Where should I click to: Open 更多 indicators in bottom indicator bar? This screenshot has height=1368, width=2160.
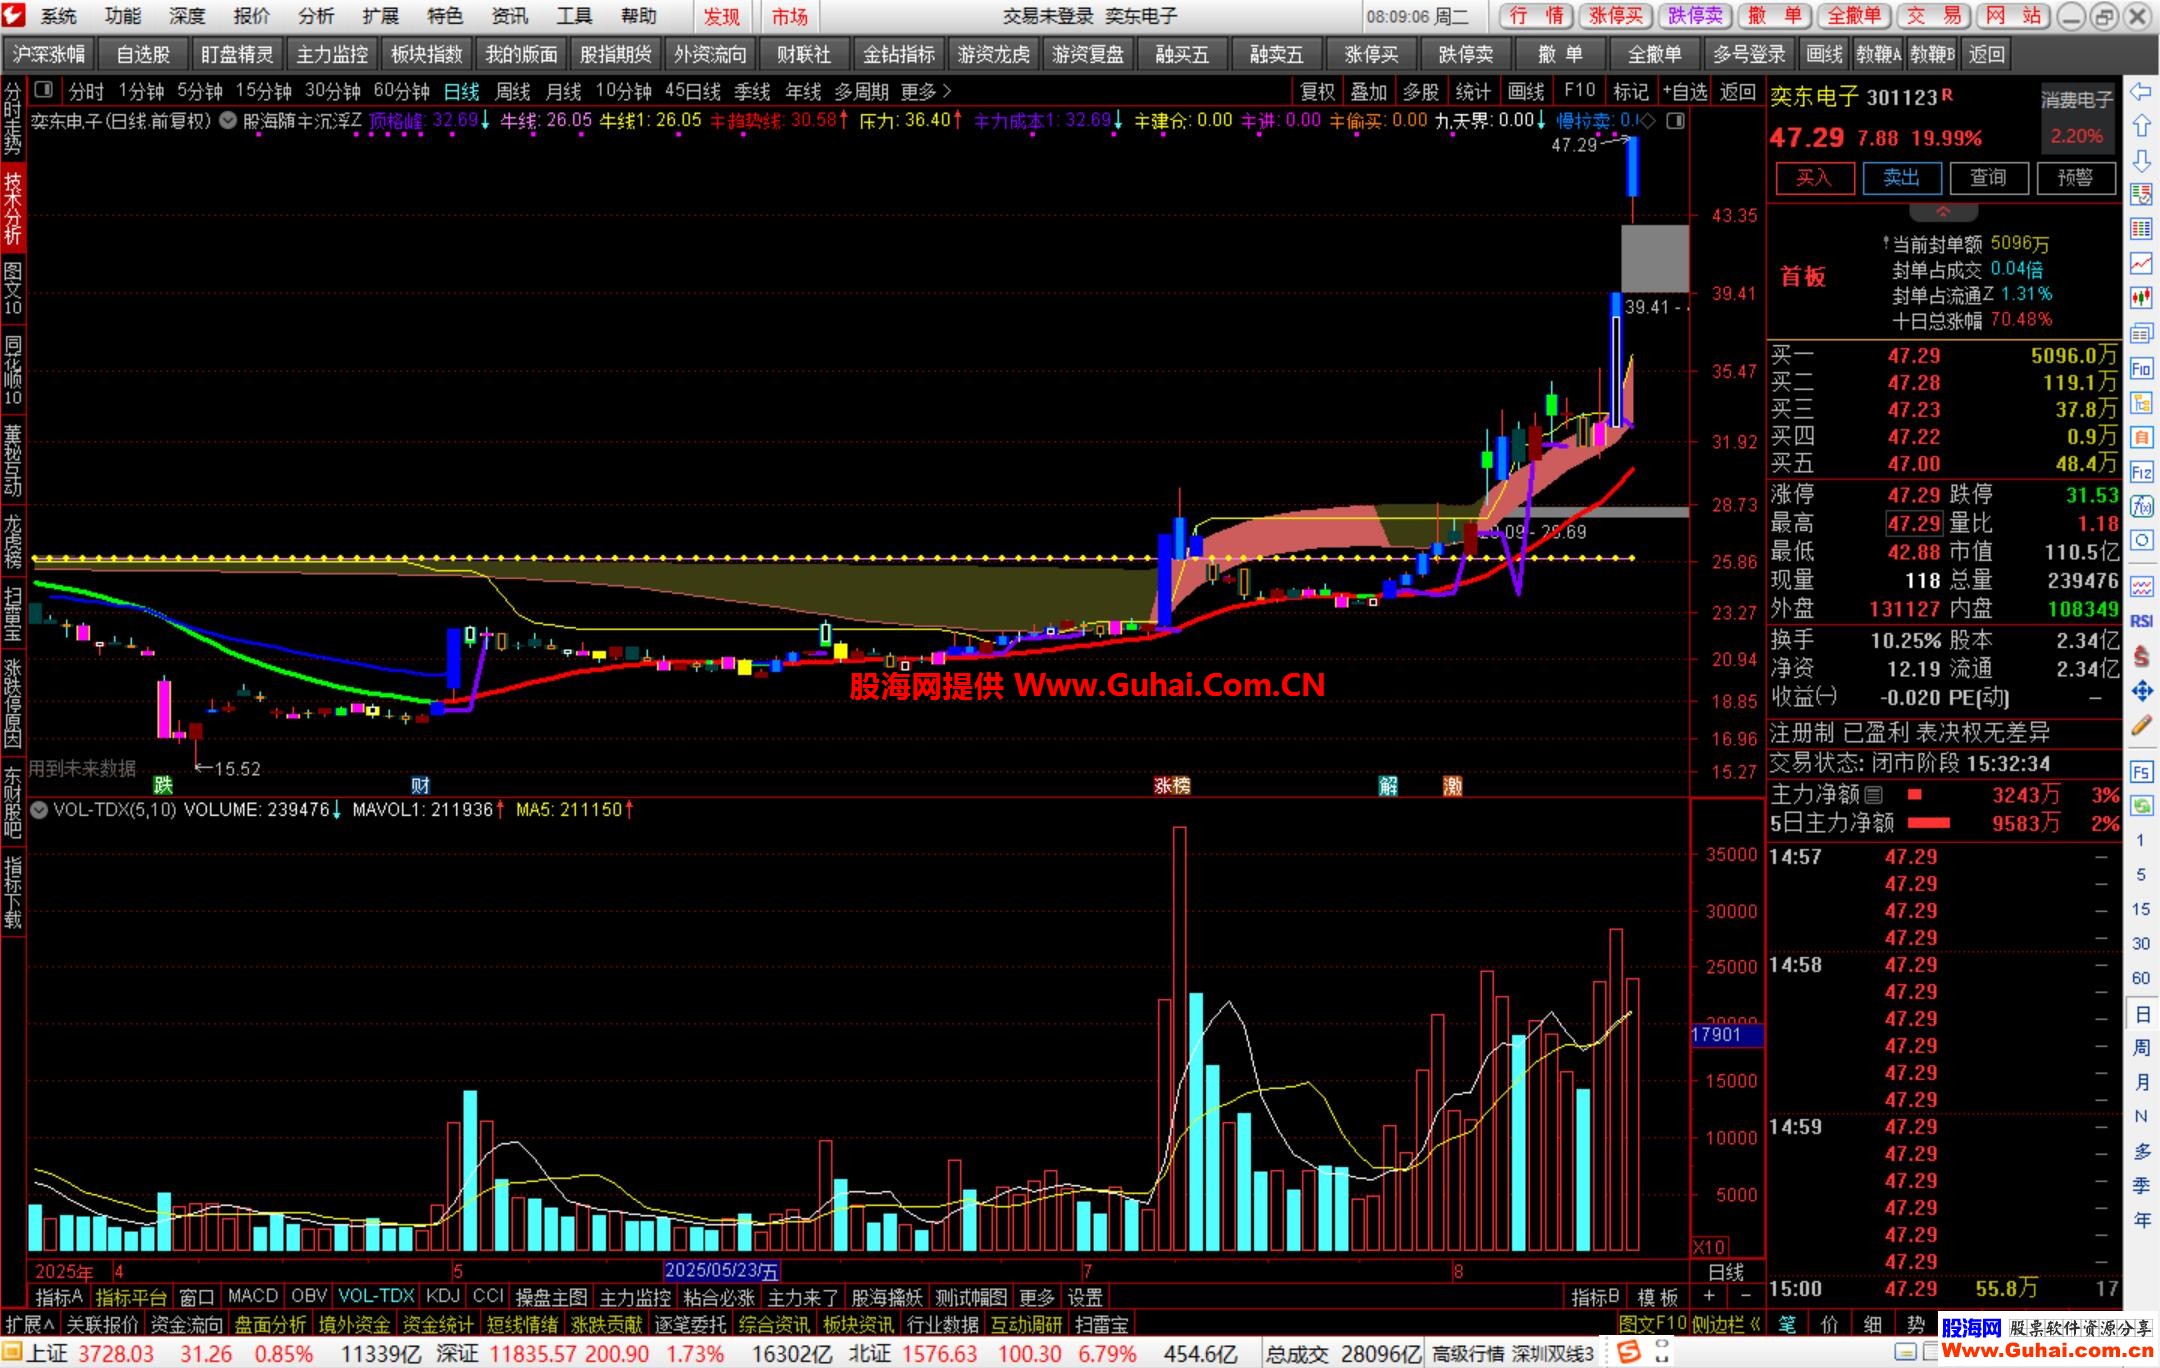pos(1036,1297)
